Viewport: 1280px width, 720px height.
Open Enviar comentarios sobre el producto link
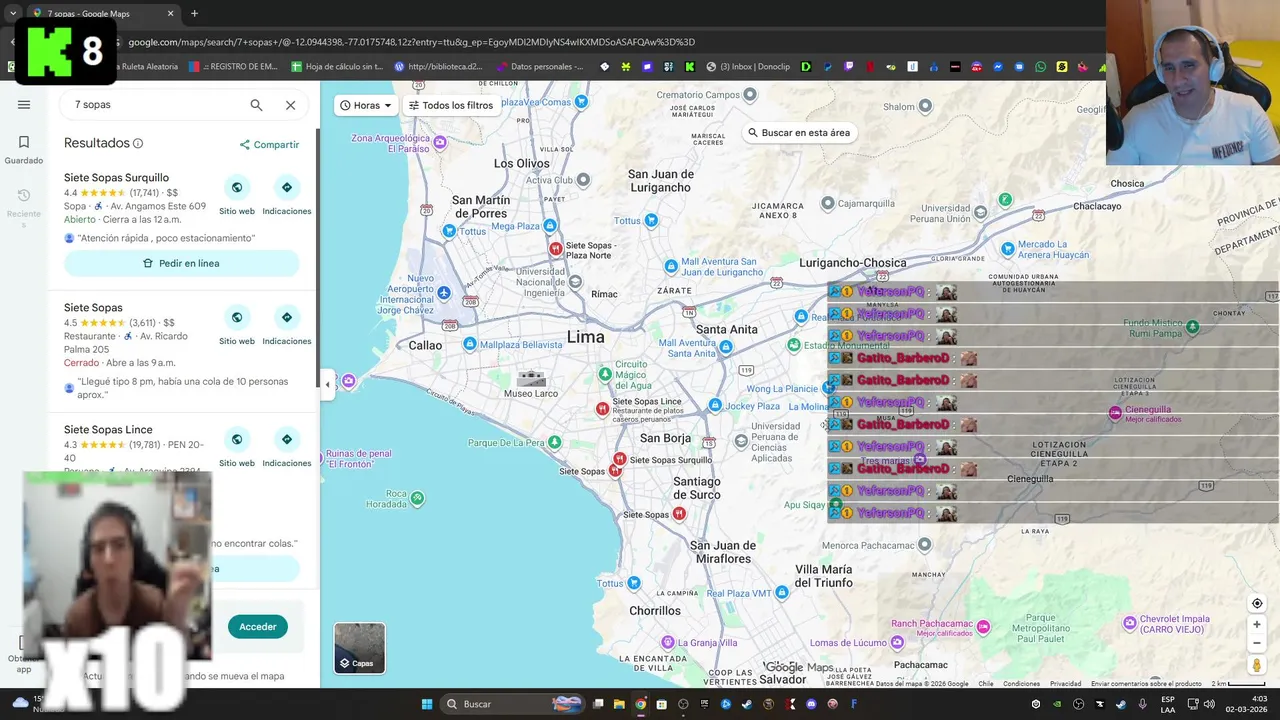[x=1146, y=684]
